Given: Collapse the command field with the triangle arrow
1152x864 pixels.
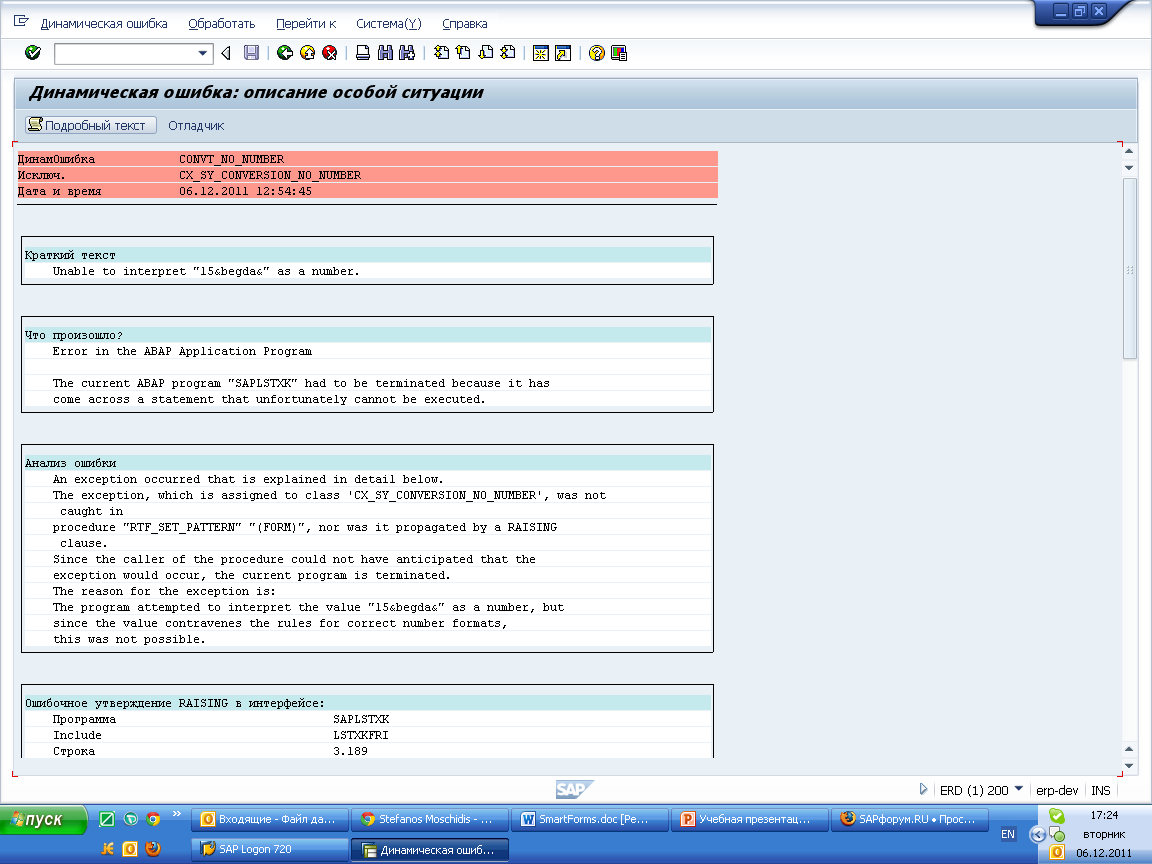Looking at the screenshot, I should click(x=226, y=53).
